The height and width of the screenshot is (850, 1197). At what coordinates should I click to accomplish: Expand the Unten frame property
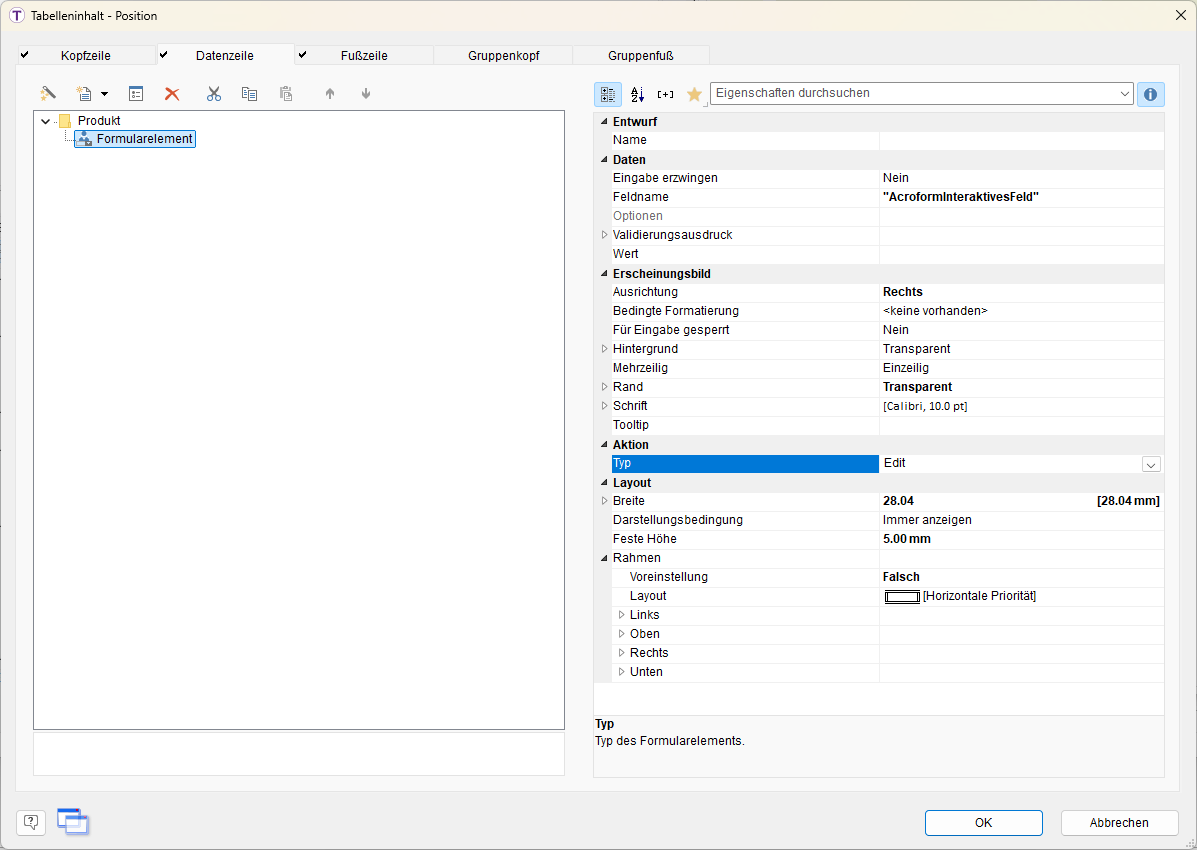[x=621, y=672]
